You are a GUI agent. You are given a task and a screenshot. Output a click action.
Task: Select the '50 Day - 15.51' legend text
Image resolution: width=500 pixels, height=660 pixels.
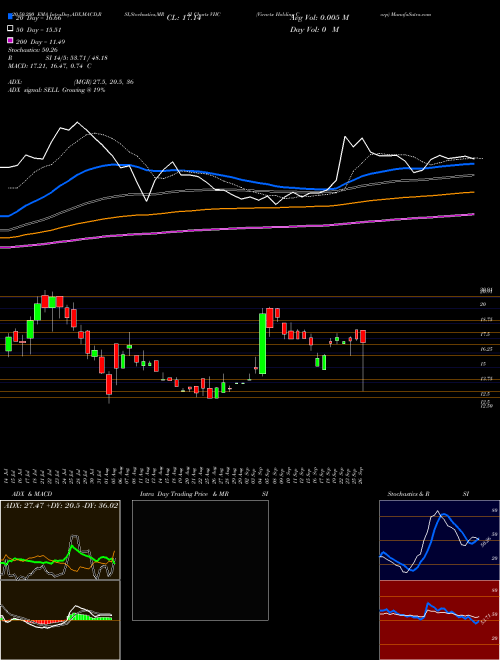39,30
